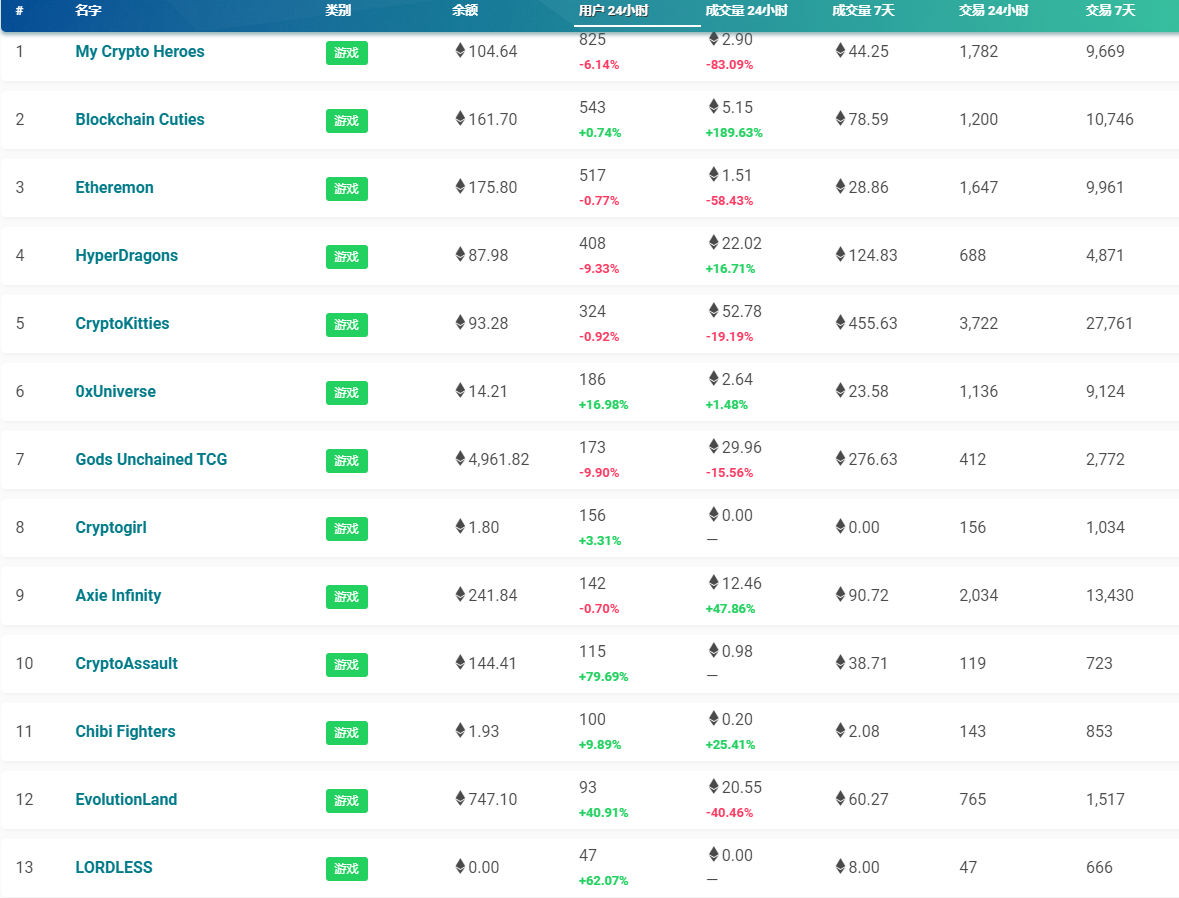Open the Cryptogirl link
The image size is (1179, 898).
[111, 527]
